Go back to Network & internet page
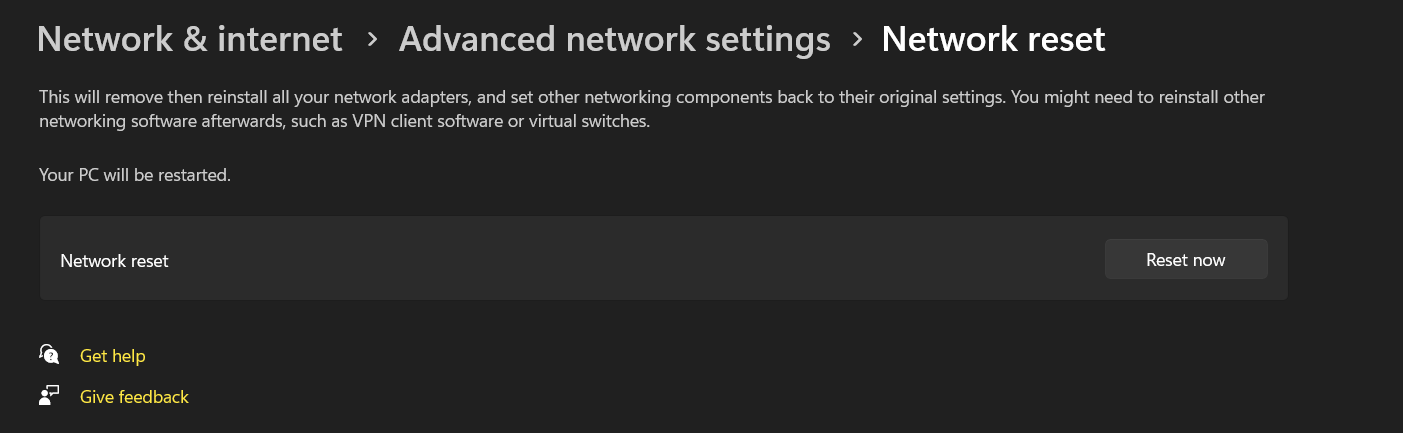This screenshot has width=1403, height=433. [190, 39]
